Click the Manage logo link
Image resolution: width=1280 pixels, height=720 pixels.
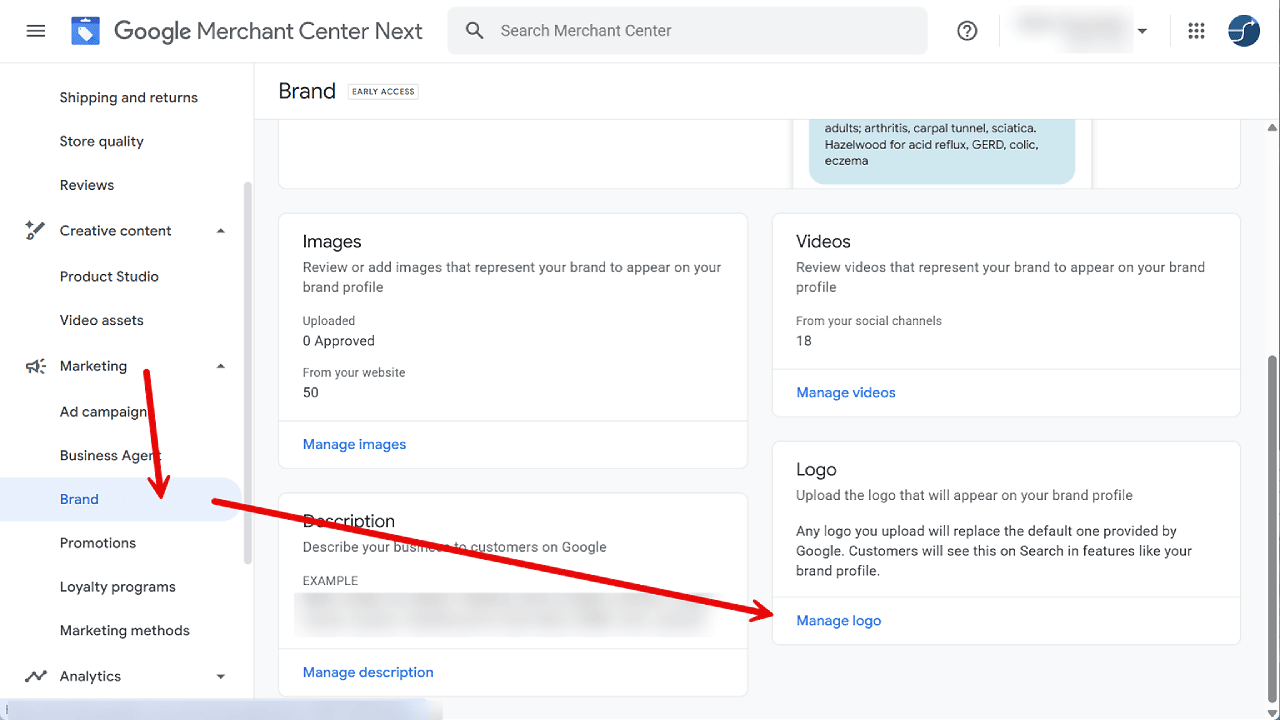point(838,621)
